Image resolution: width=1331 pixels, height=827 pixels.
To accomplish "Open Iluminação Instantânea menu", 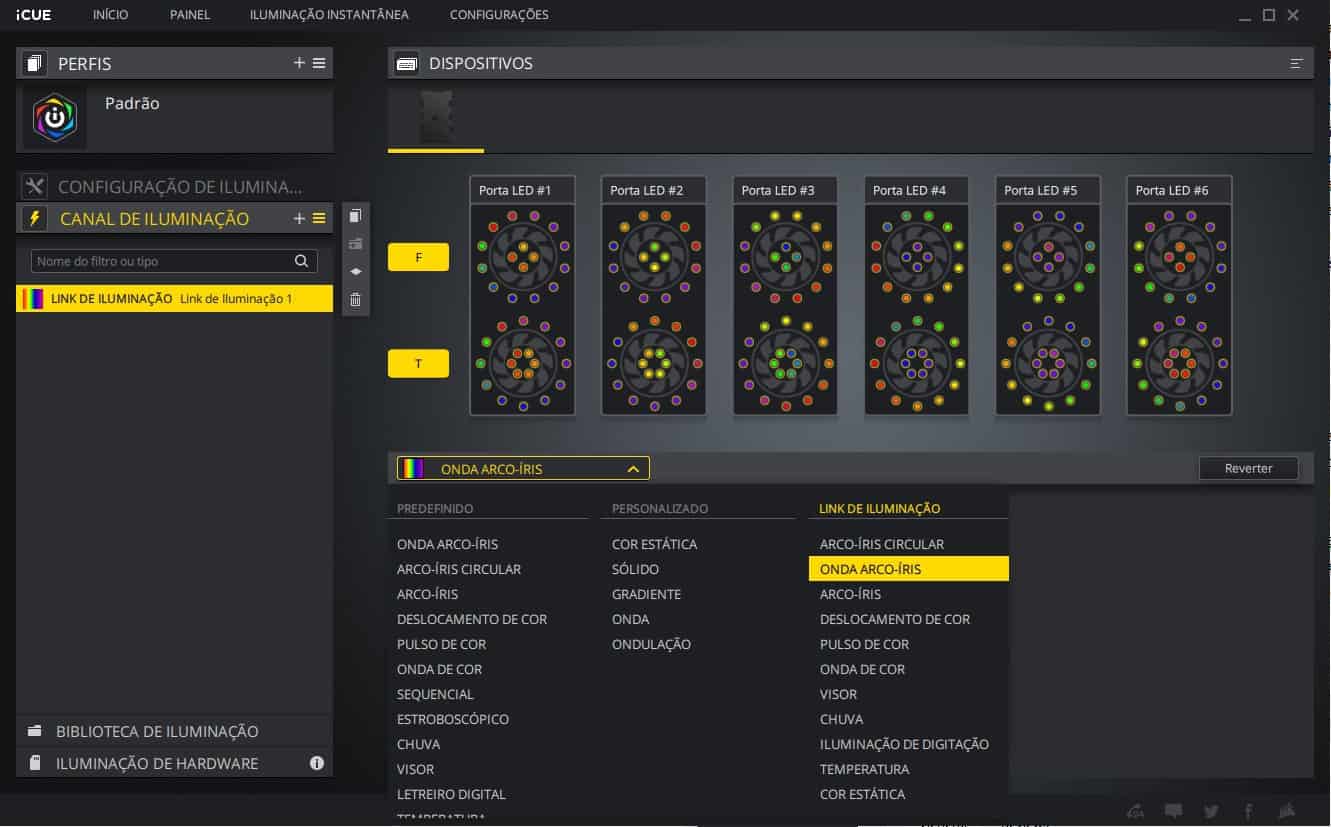I will [x=329, y=15].
